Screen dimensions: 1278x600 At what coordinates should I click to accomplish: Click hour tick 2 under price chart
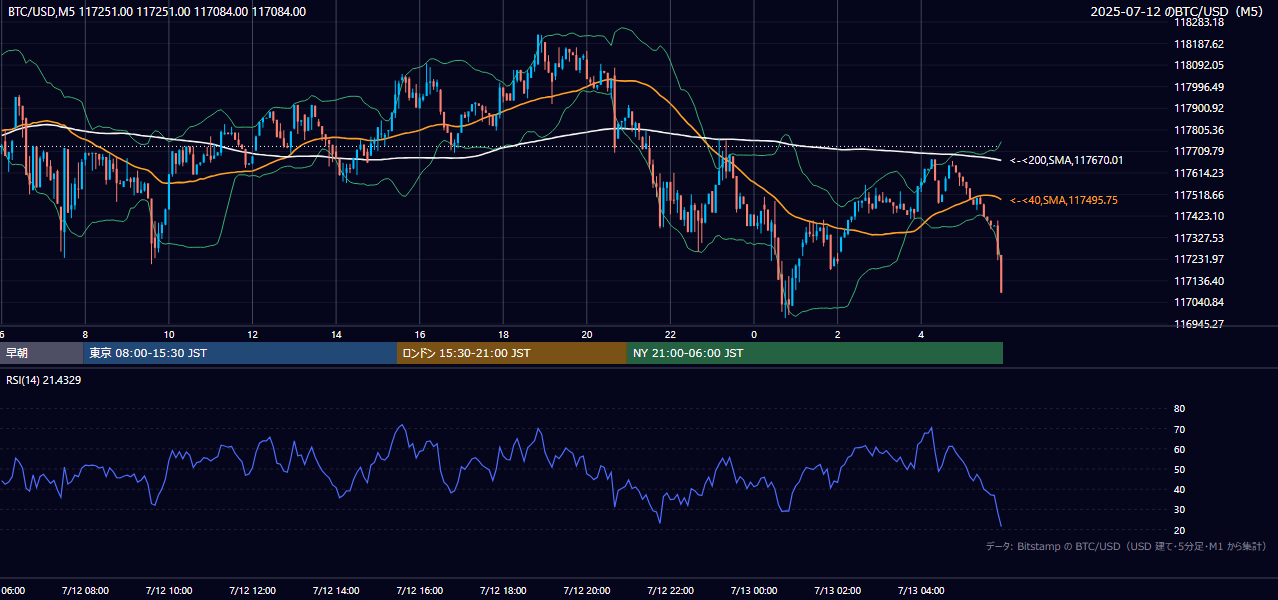(838, 334)
